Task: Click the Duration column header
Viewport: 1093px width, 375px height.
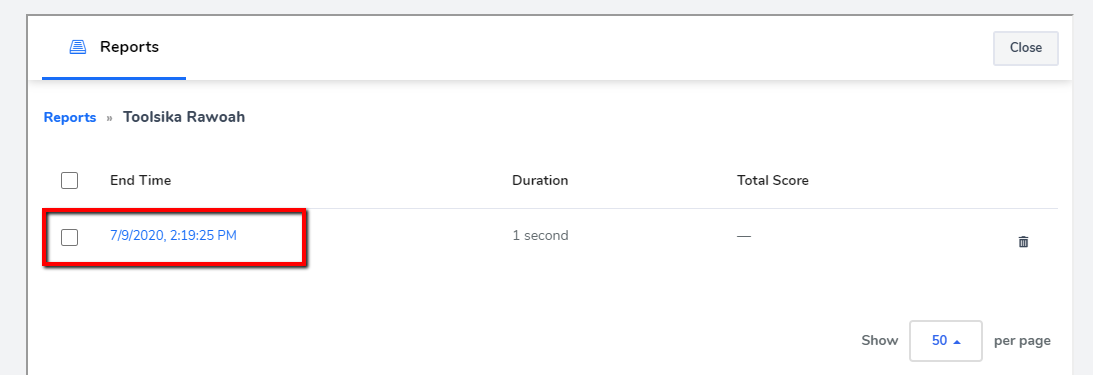Action: coord(540,181)
